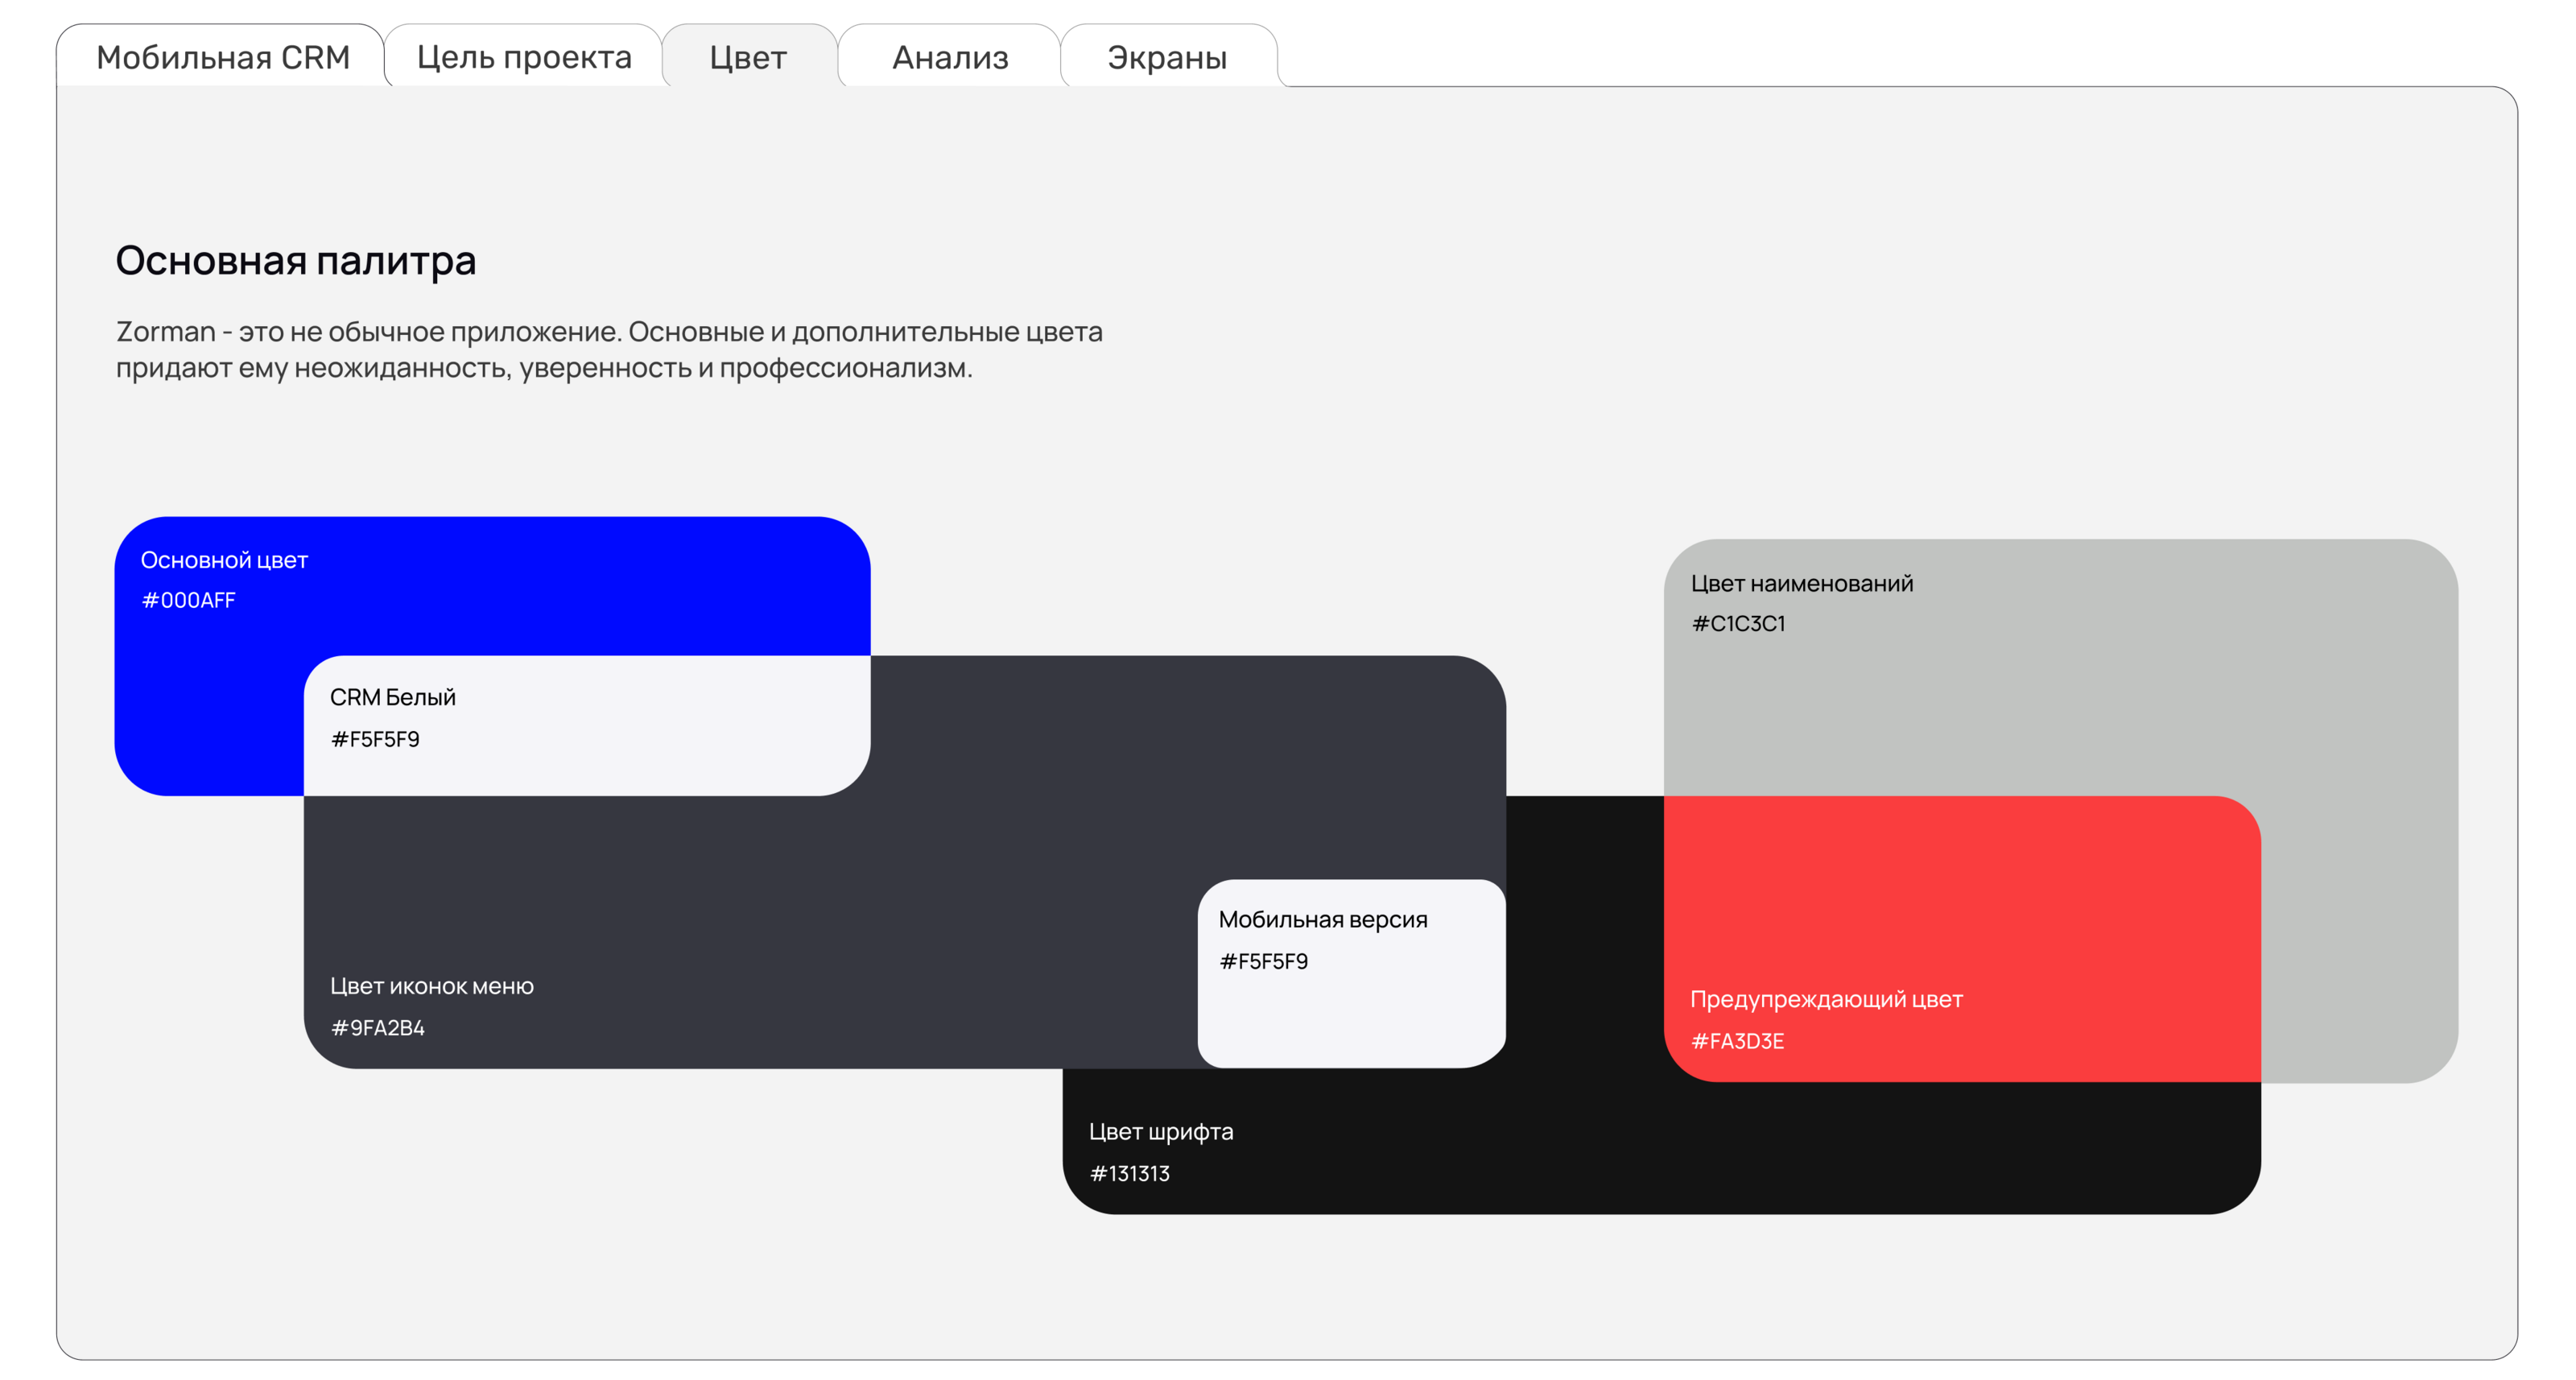Click the #9FA2B4 hex label
Screen dimensions: 2576x1380
(x=377, y=1028)
